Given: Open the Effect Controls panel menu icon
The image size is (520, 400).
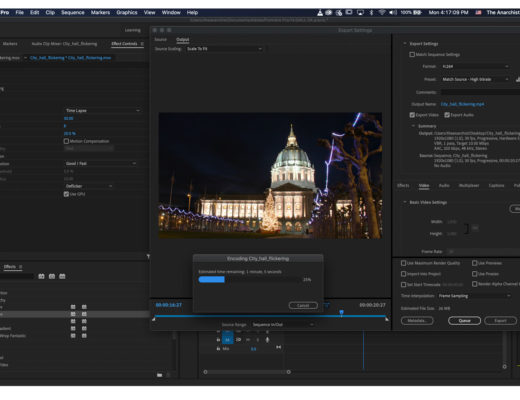Looking at the screenshot, I should [x=142, y=44].
